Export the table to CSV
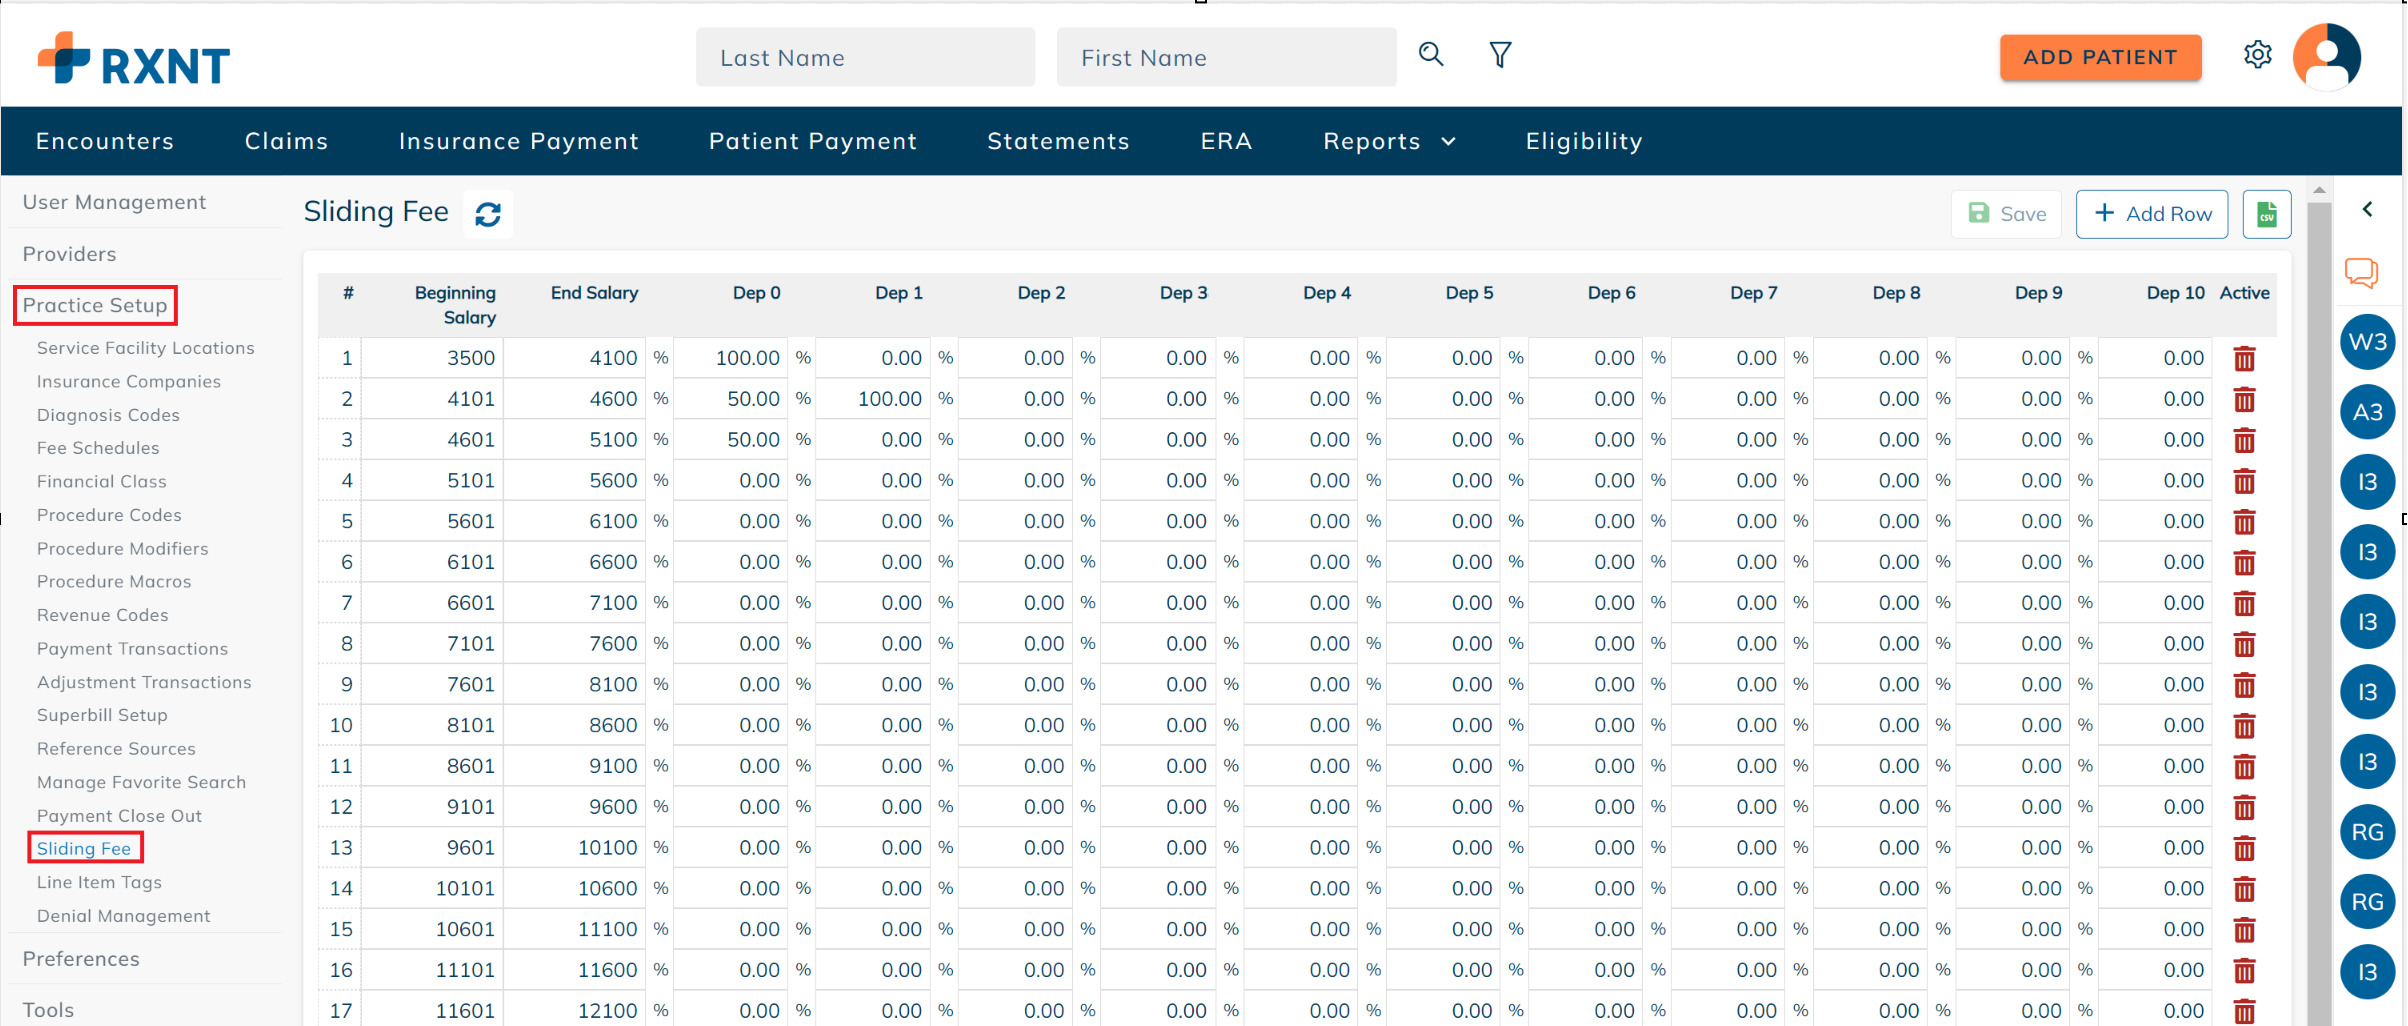The image size is (2408, 1026). (2266, 213)
